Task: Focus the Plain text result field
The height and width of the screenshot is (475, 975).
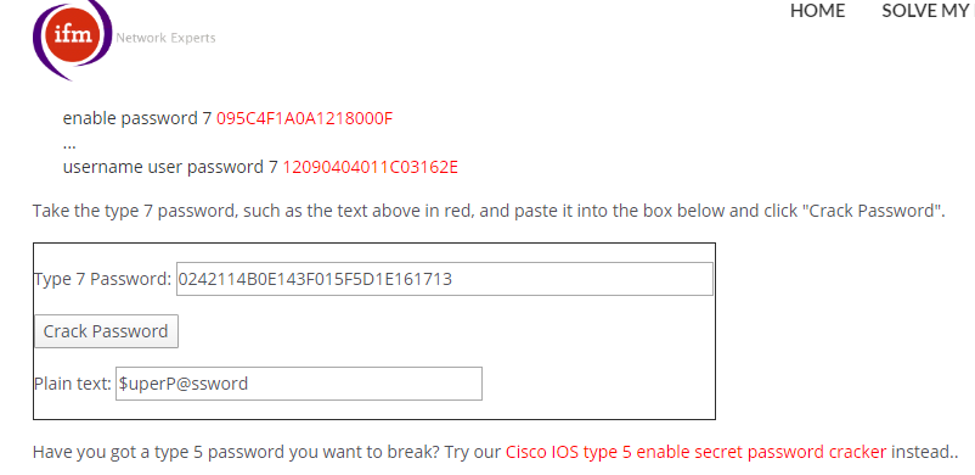Action: point(298,383)
